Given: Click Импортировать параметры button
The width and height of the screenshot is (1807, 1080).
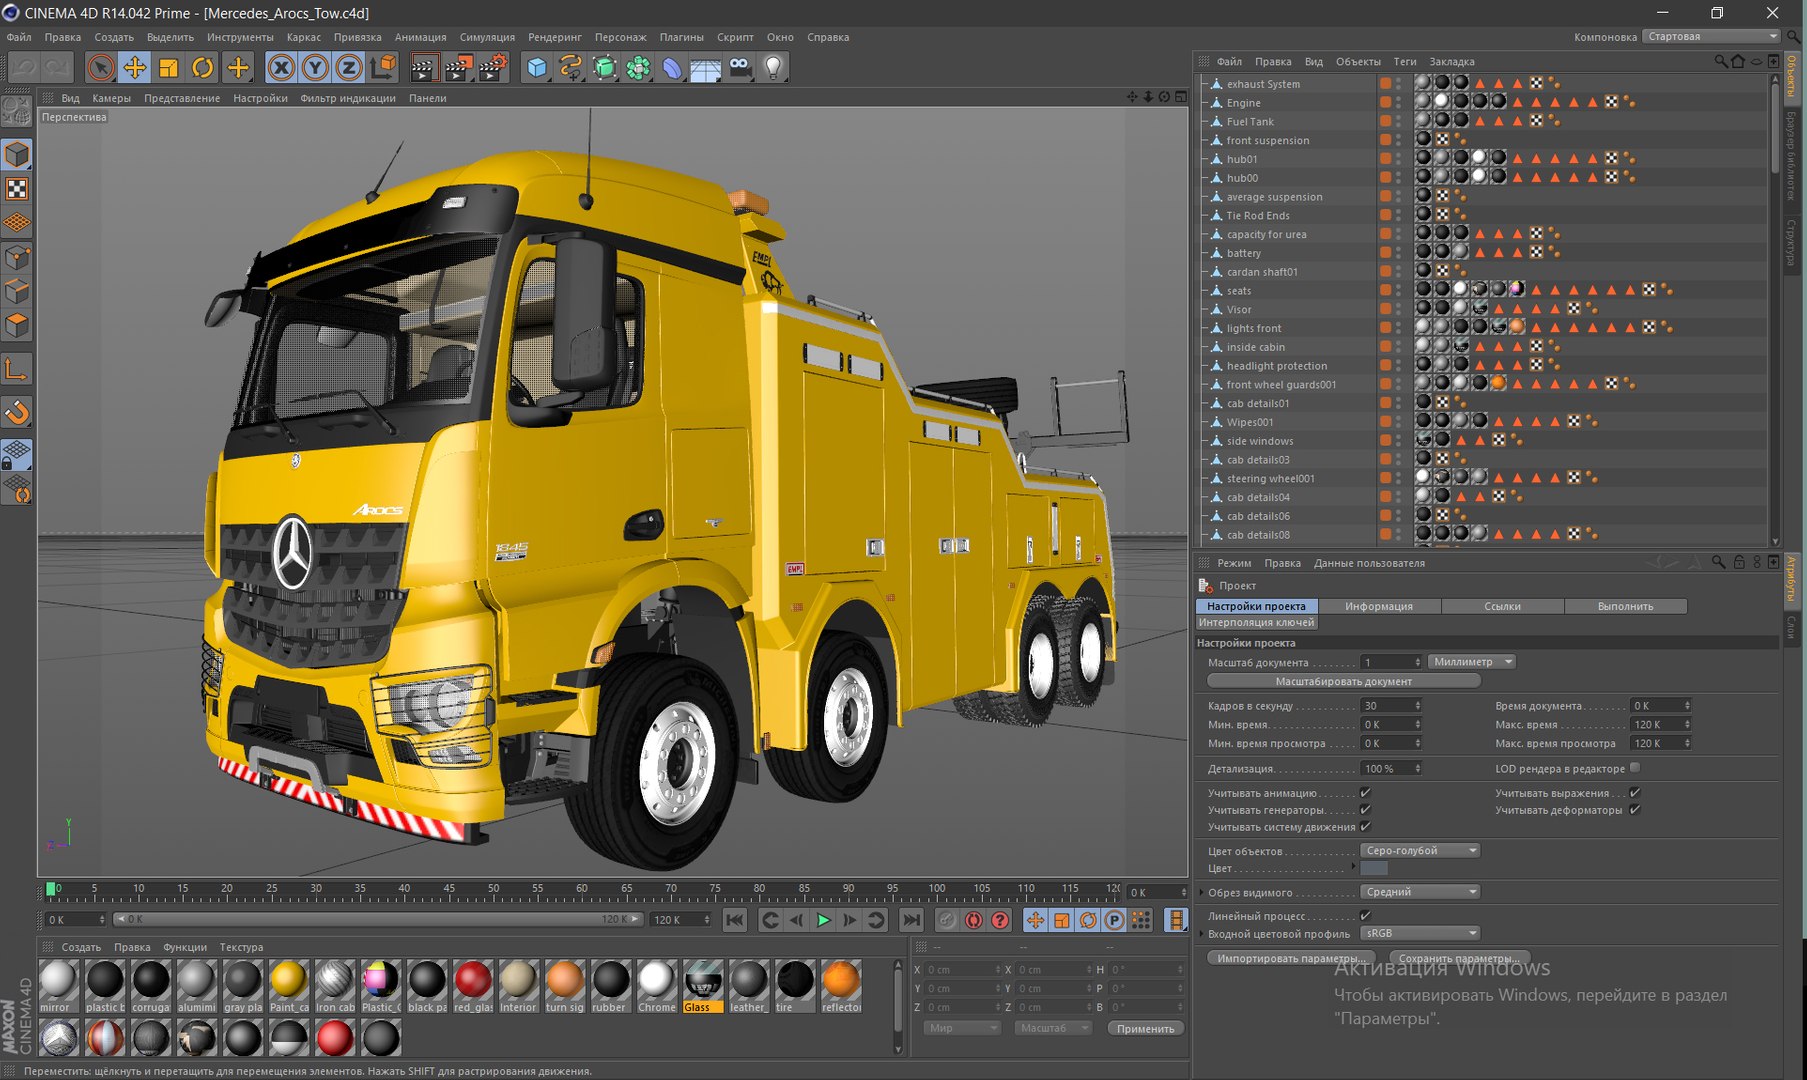Looking at the screenshot, I should [x=1290, y=958].
